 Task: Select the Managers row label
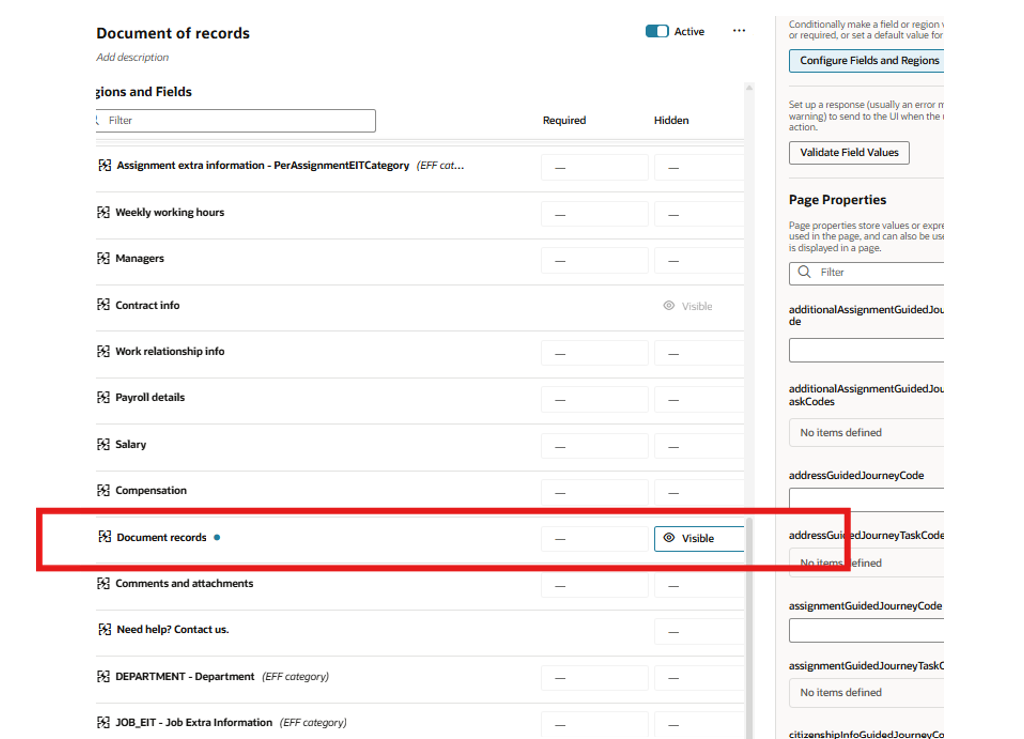pos(140,259)
